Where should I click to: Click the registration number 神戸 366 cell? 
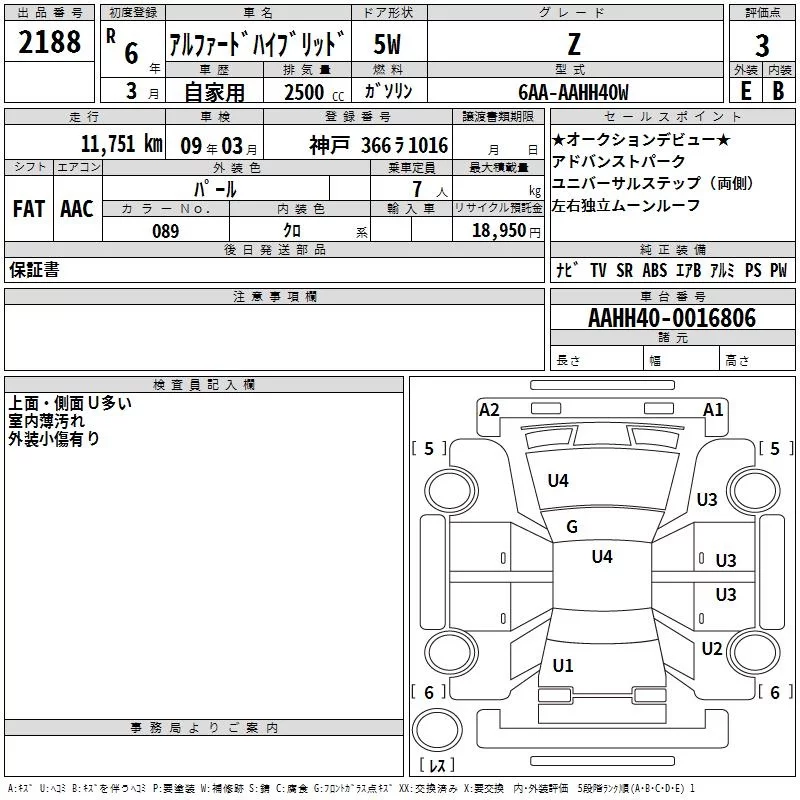pos(358,144)
